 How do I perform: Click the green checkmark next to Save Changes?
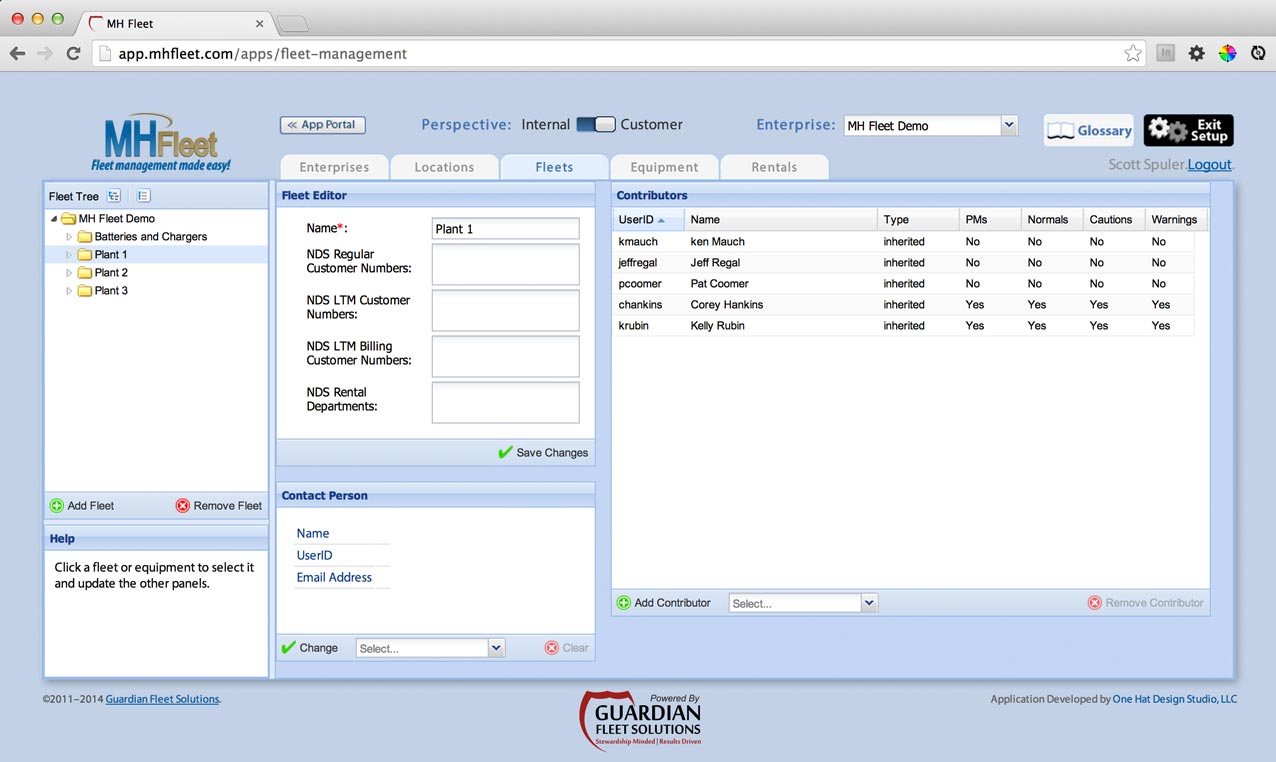coord(505,452)
